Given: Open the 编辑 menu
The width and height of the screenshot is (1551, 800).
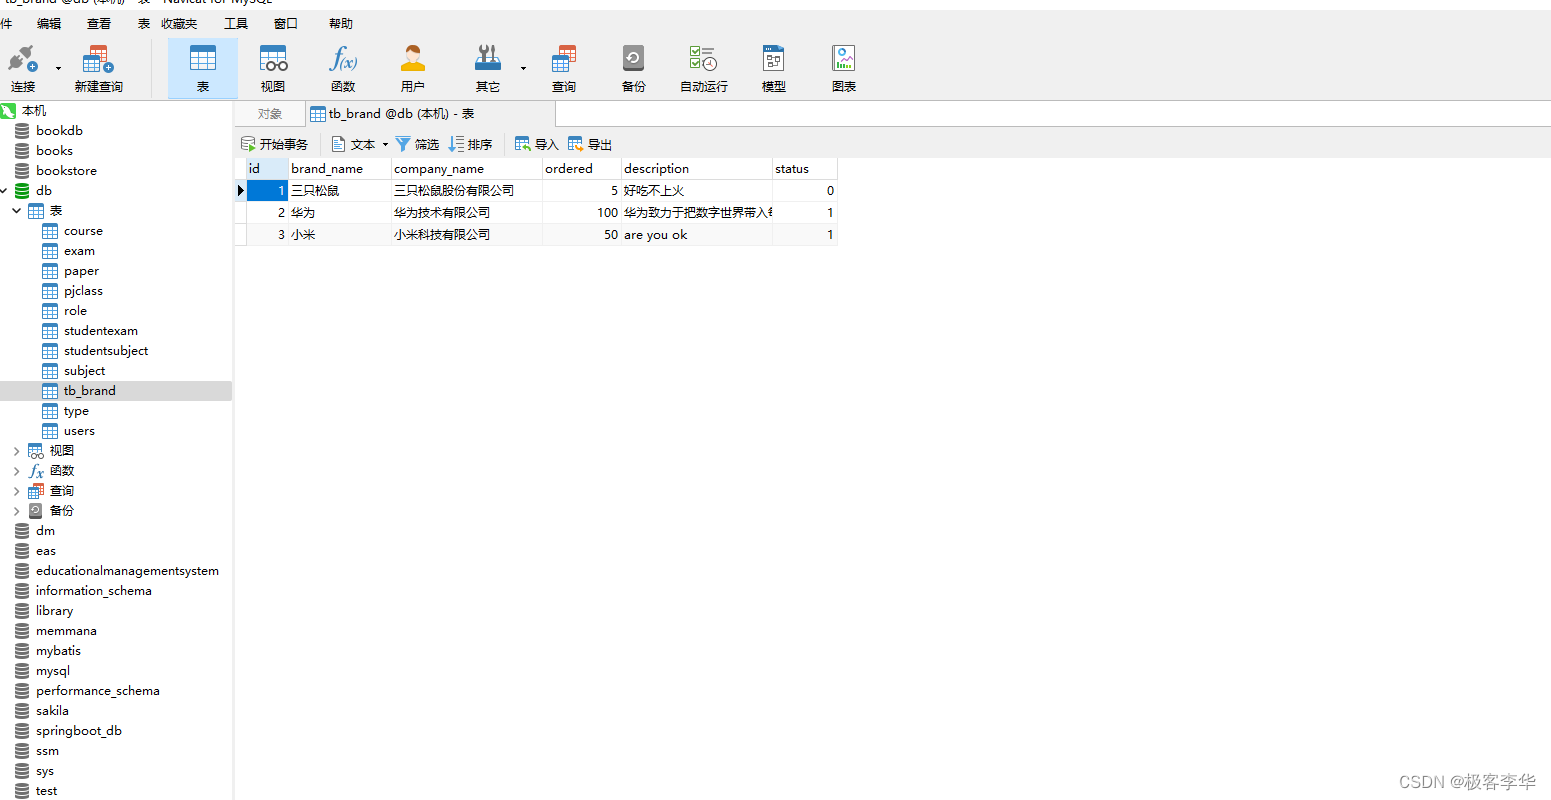Looking at the screenshot, I should point(49,24).
